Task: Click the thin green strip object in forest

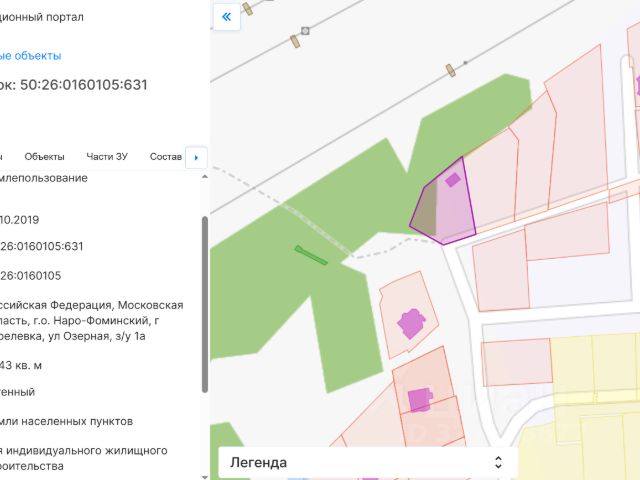Action: [311, 256]
